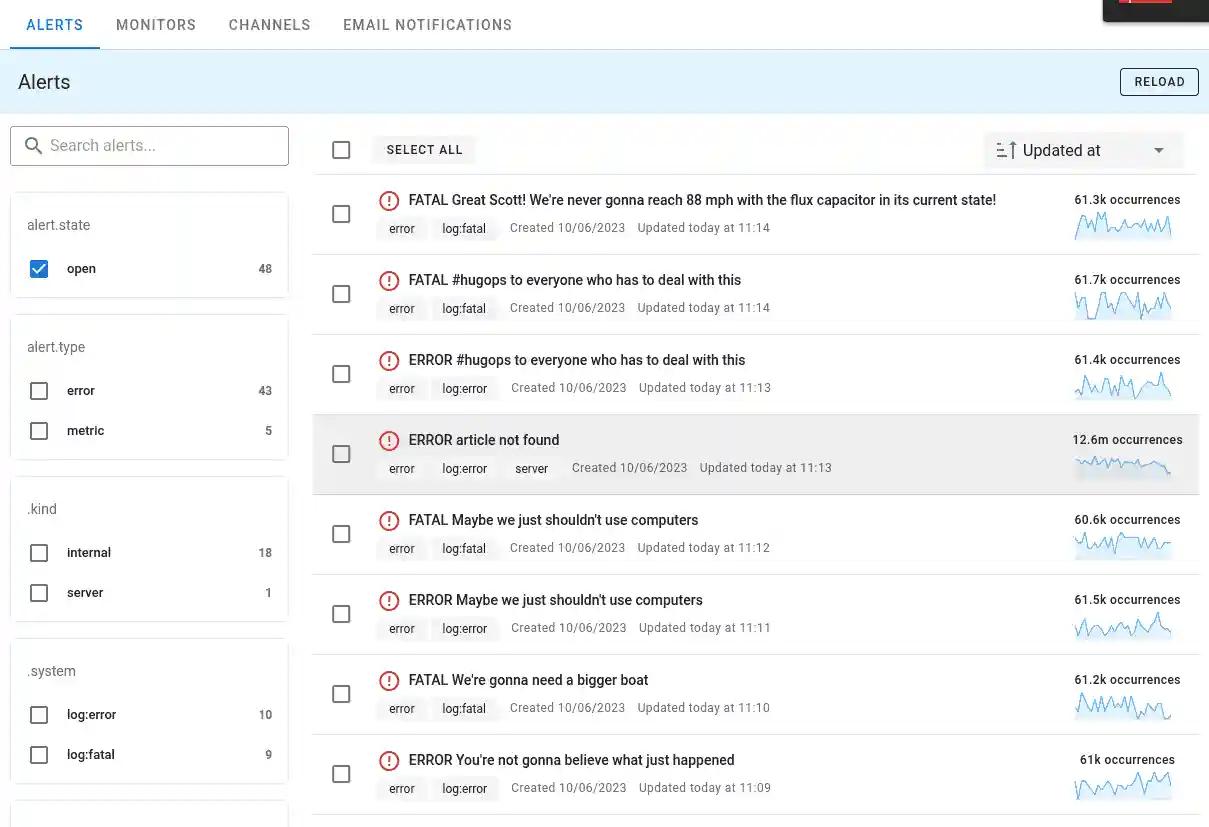Click the magnifier icon in the search alerts box

33,146
